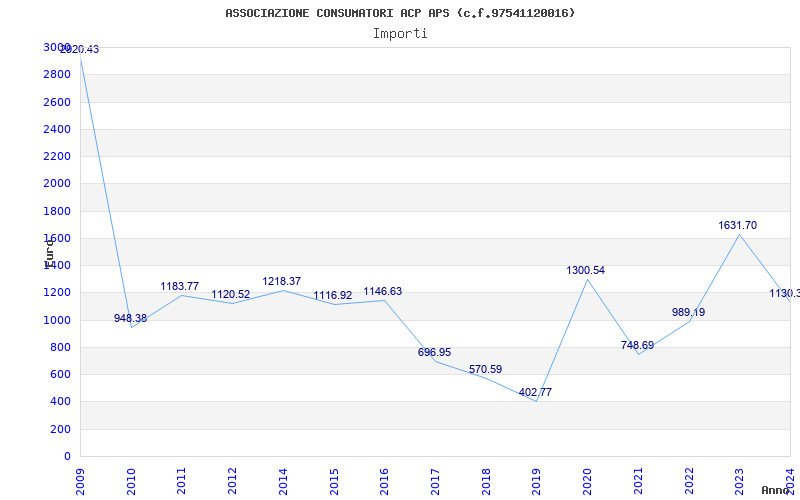Select the 1183.77 label for 2011
Screen dimensions: 800x500
pyautogui.click(x=180, y=286)
